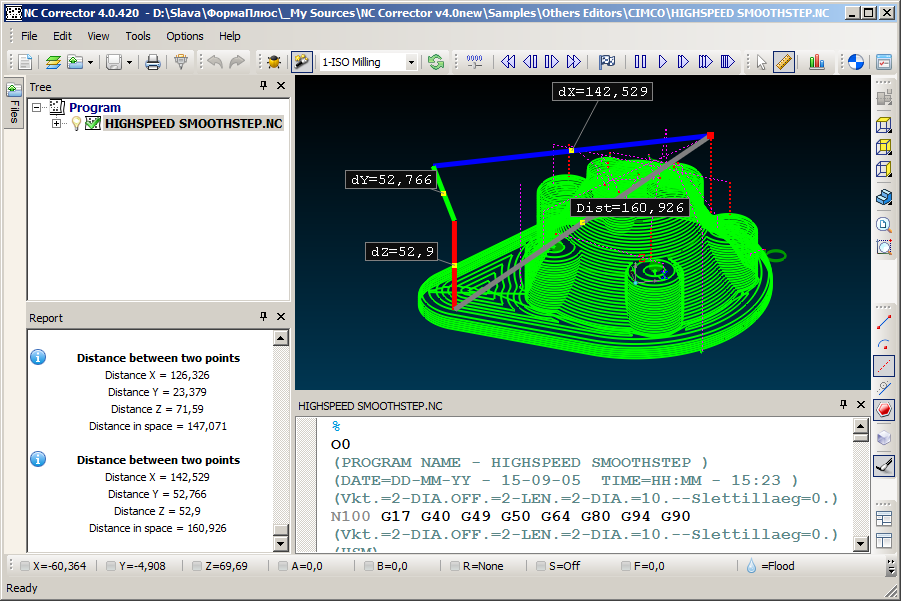Open the checklist settings window icon
Image resolution: width=901 pixels, height=601 pixels.
click(884, 61)
